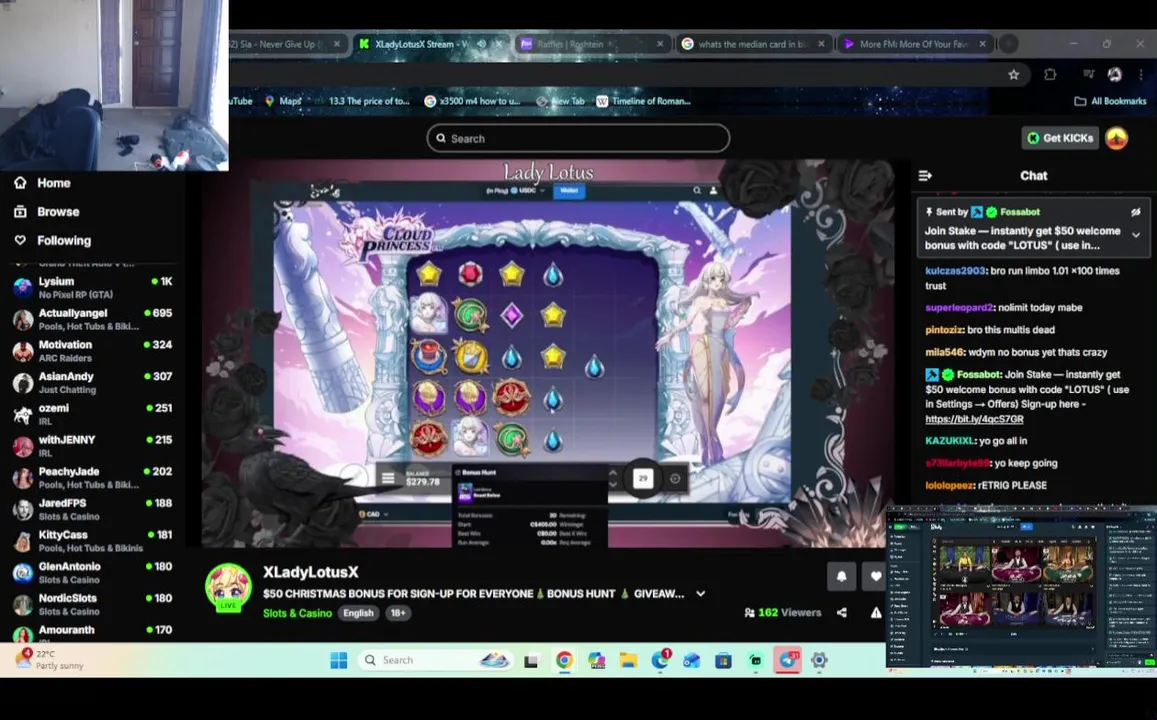
Task: Open slot game hamburger menu
Action: pos(388,478)
